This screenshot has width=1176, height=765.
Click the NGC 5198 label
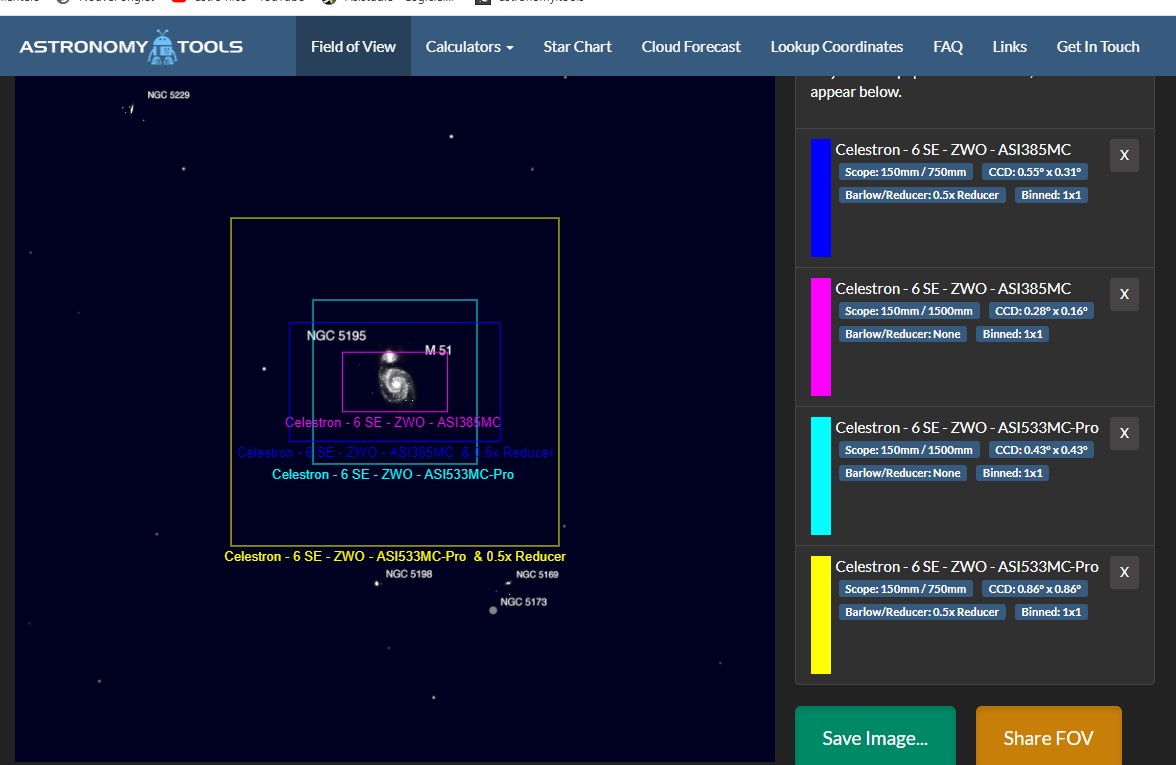[x=409, y=574]
